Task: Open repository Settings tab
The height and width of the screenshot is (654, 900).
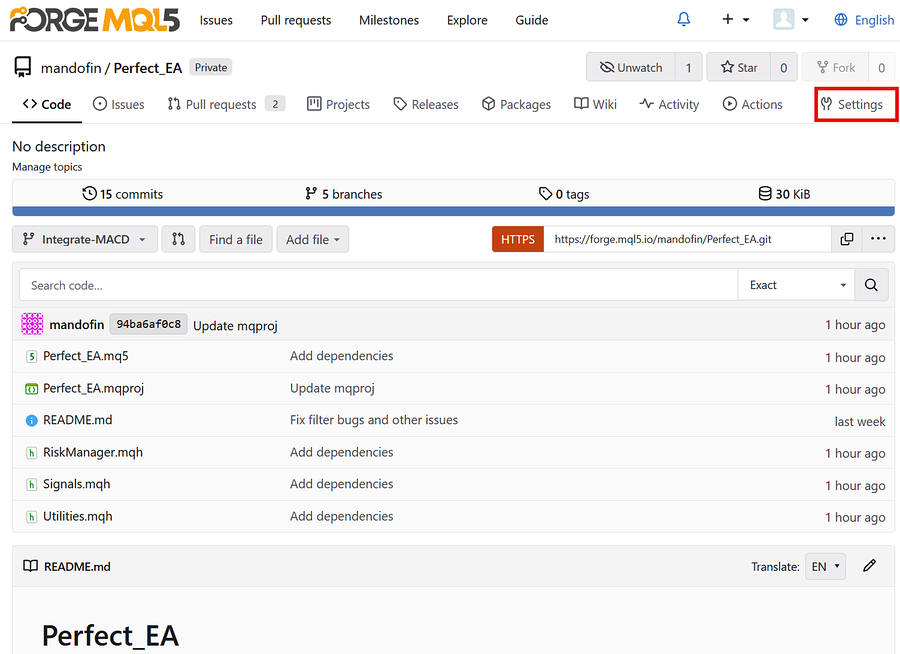Action: tap(852, 105)
